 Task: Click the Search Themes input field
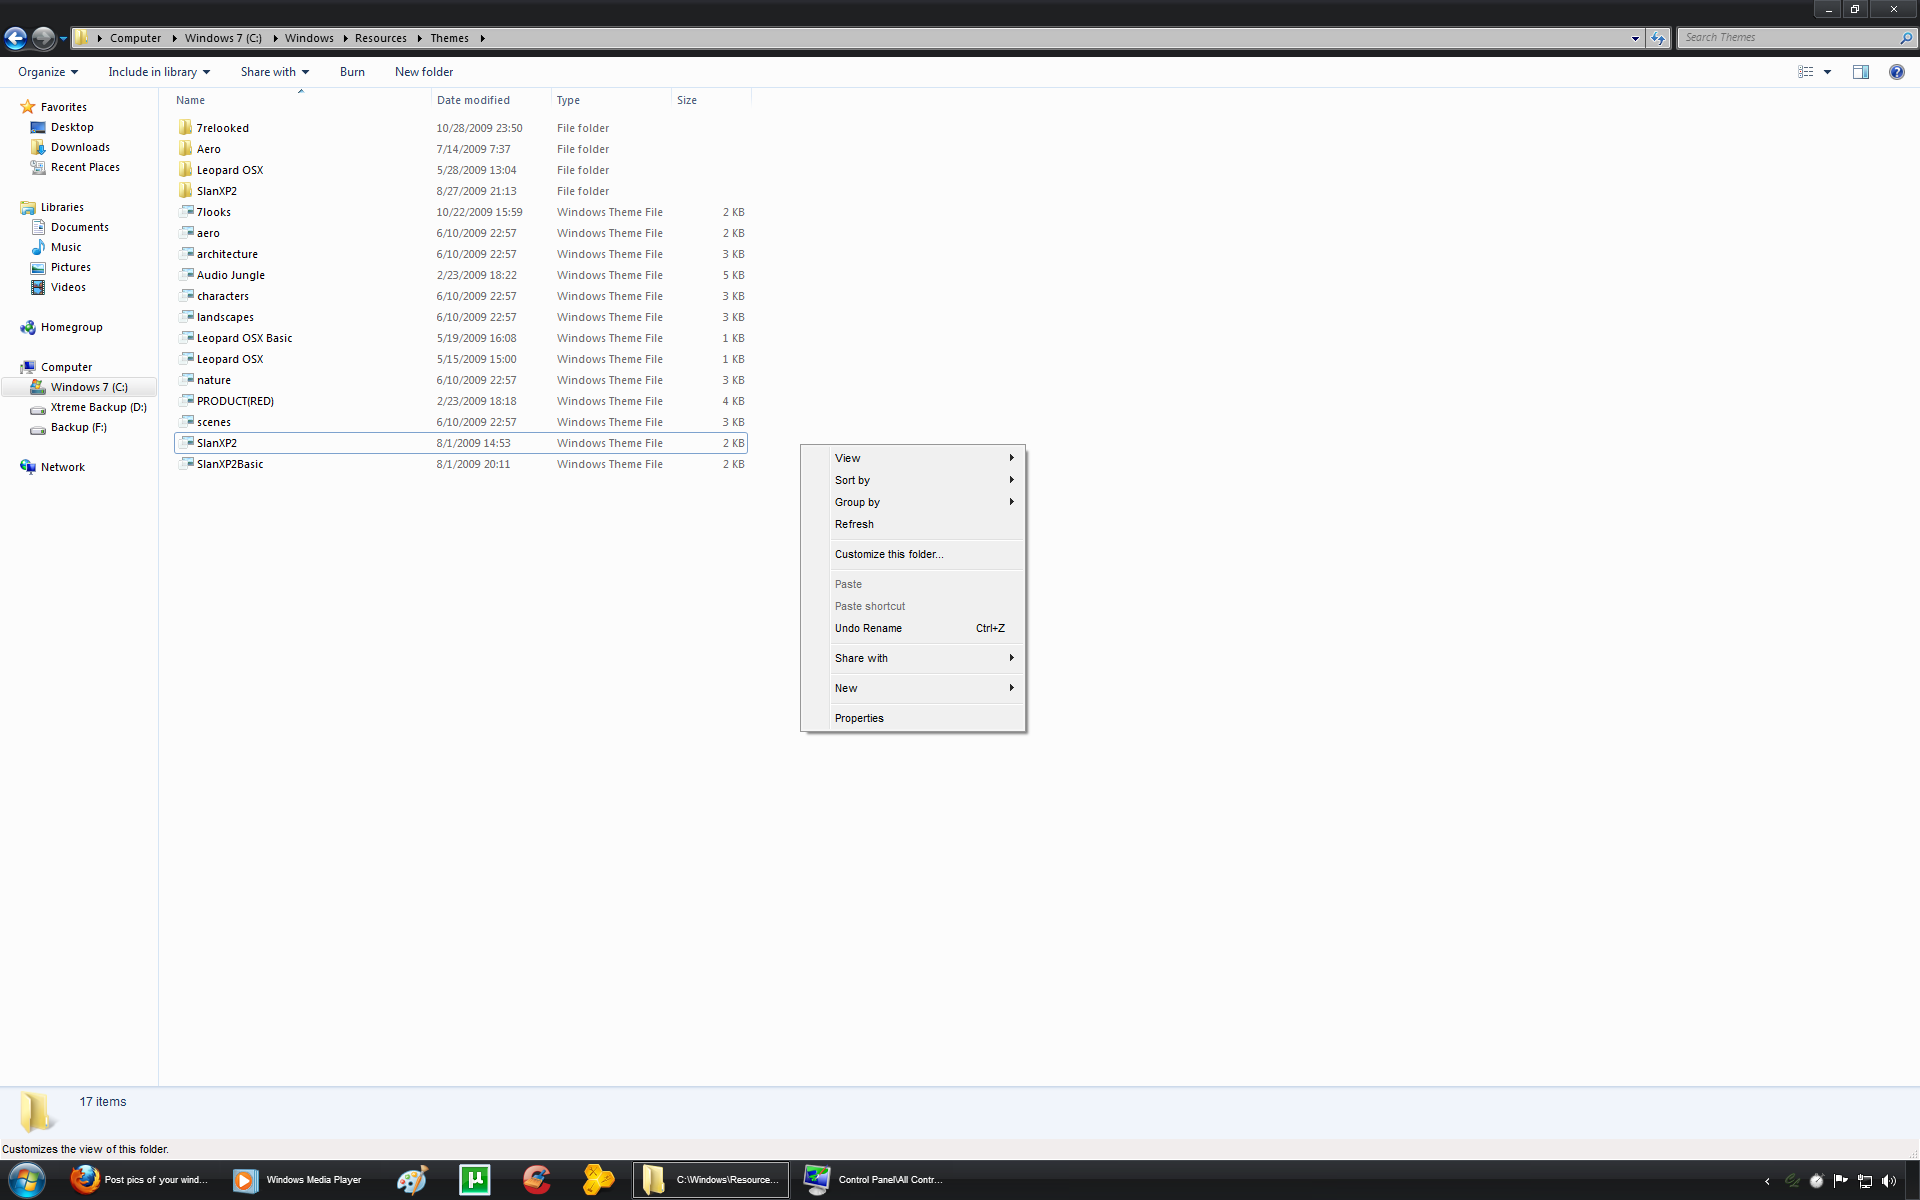tap(1789, 38)
